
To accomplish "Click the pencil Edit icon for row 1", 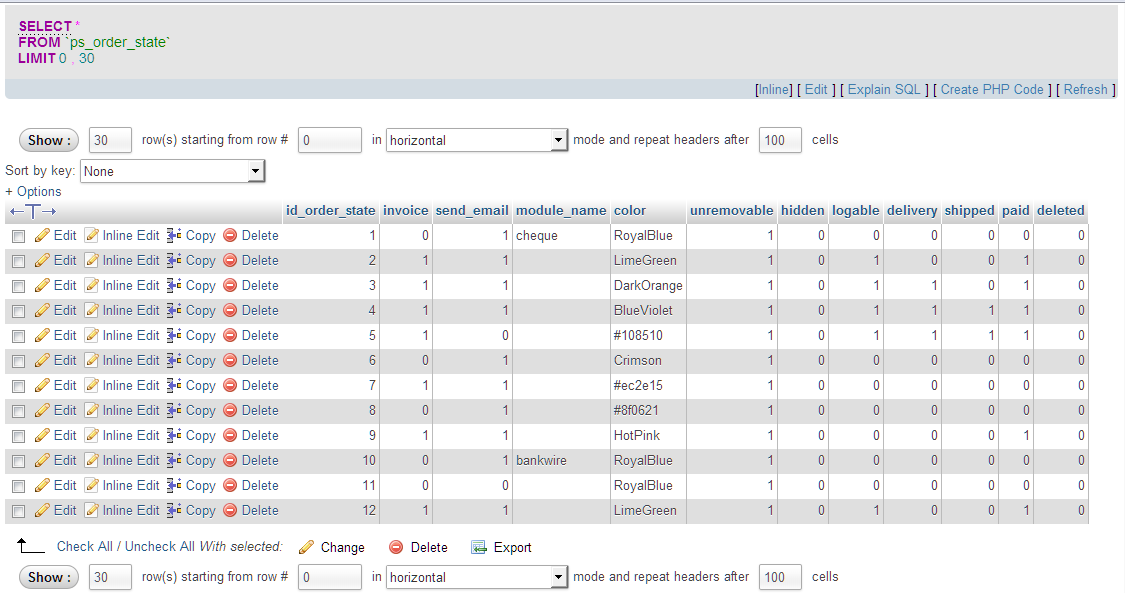I will [42, 236].
